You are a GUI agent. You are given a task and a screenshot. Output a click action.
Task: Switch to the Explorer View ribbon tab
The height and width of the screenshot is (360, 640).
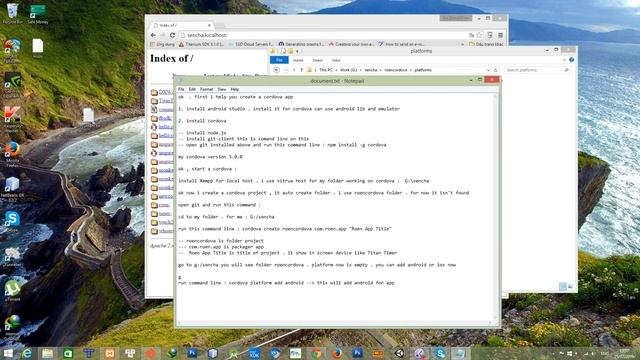(x=336, y=60)
